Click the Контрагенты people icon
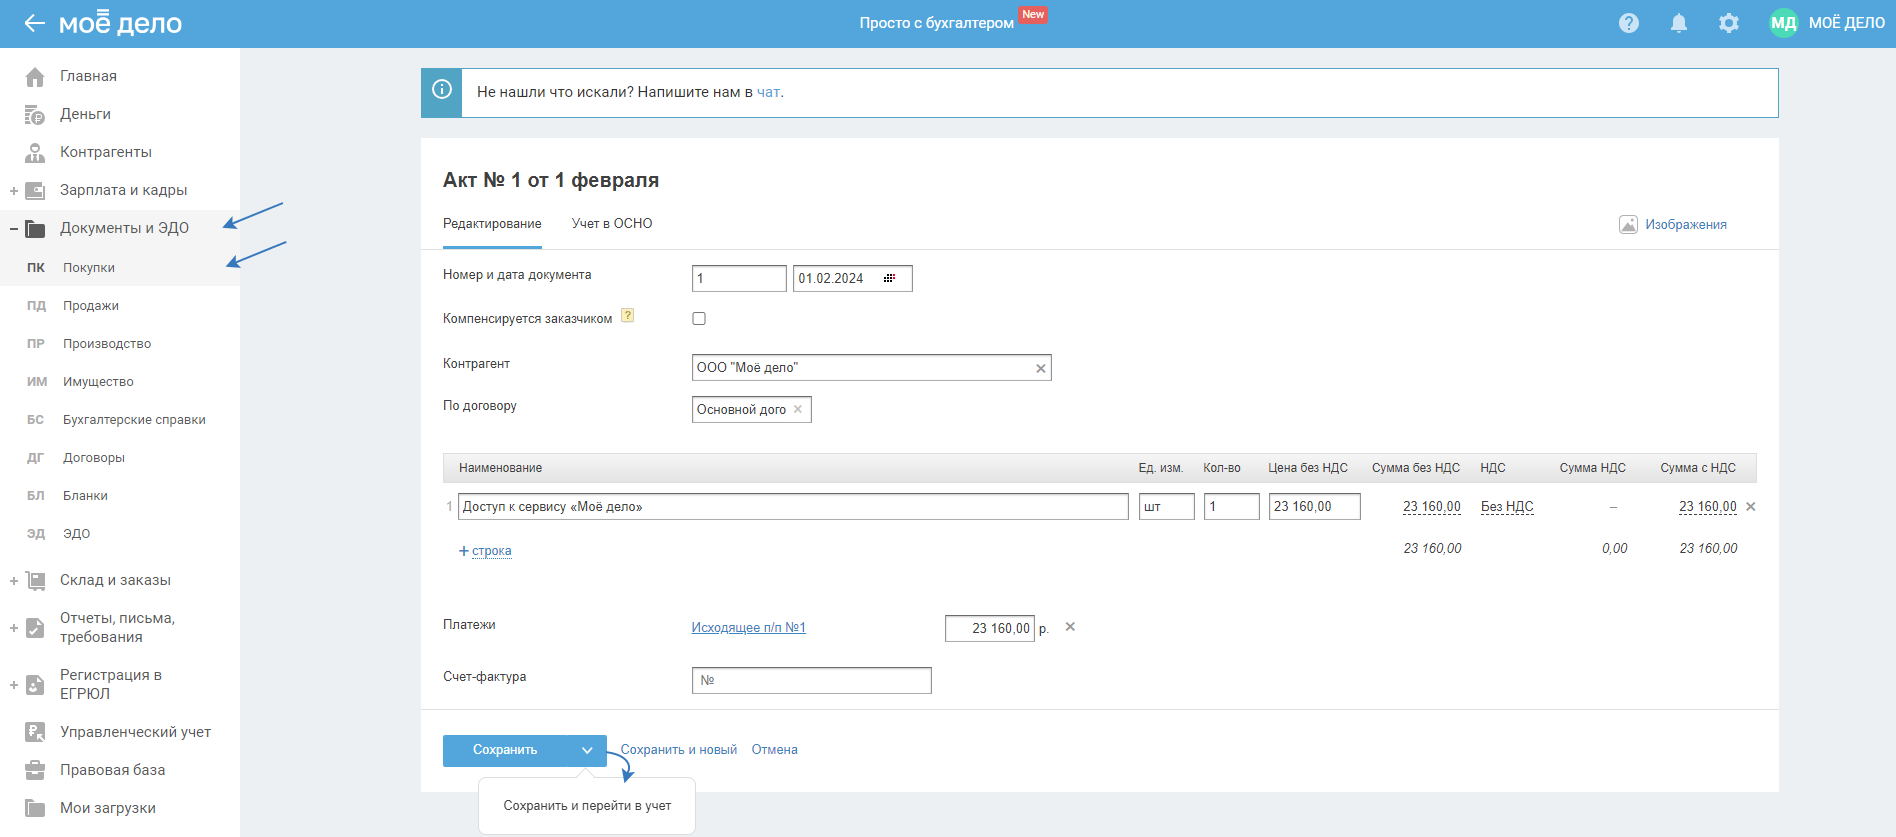This screenshot has height=837, width=1896. click(35, 153)
